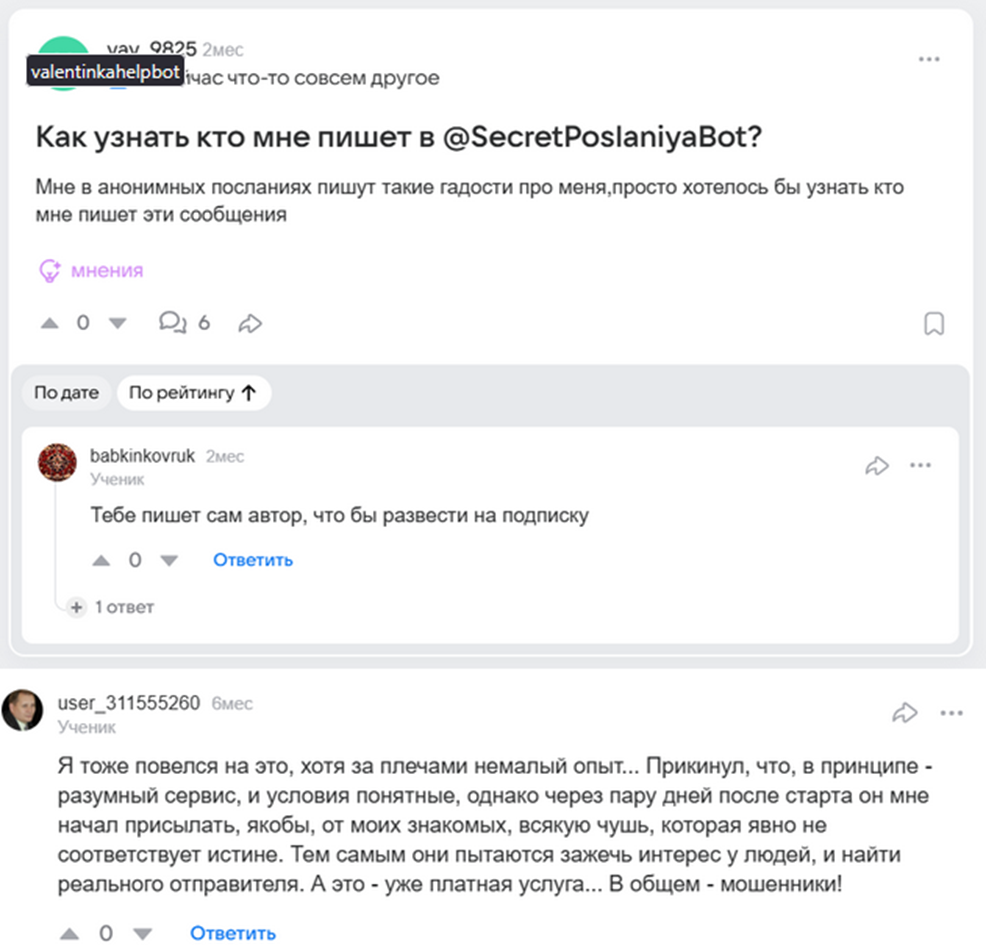Image resolution: width=986 pixels, height=950 pixels.
Task: Open more options for babkinkovruk's answer
Action: pyautogui.click(x=920, y=466)
